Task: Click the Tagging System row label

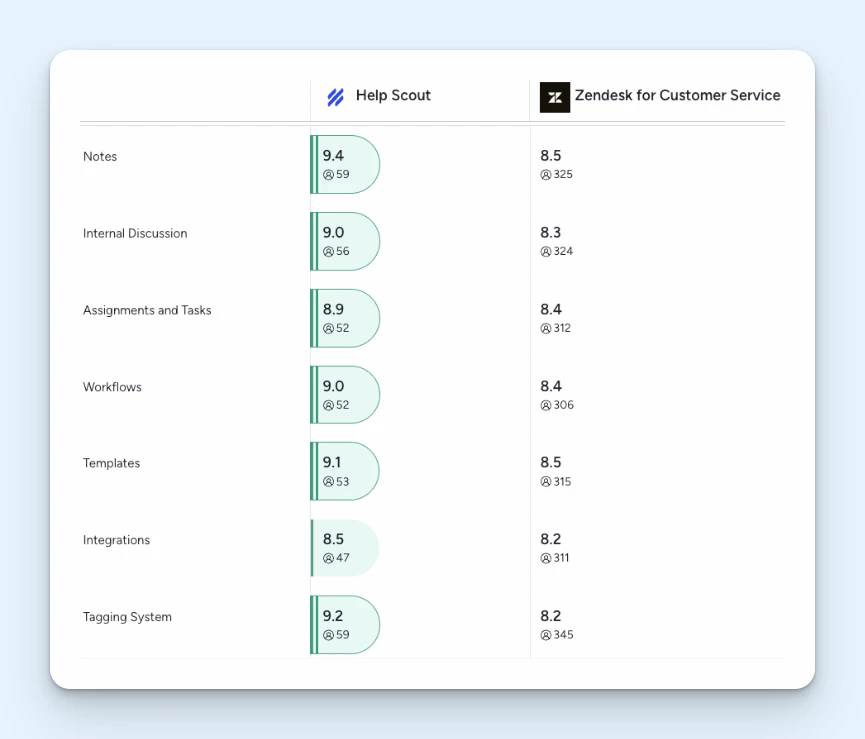Action: 127,617
